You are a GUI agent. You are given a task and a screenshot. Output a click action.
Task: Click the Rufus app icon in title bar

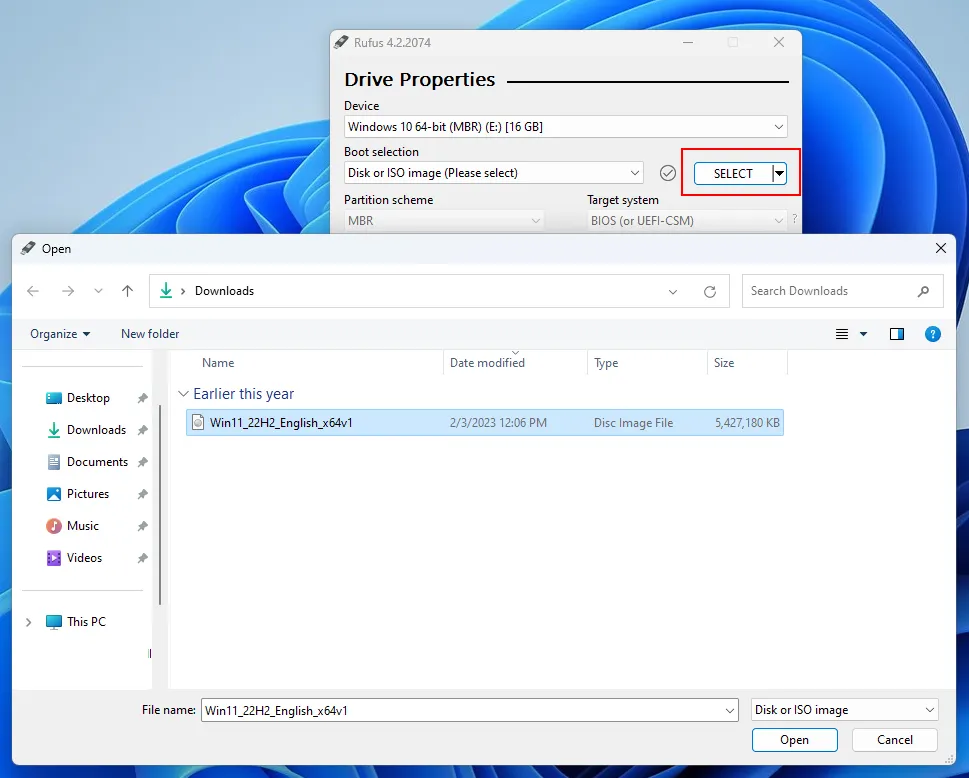[341, 42]
